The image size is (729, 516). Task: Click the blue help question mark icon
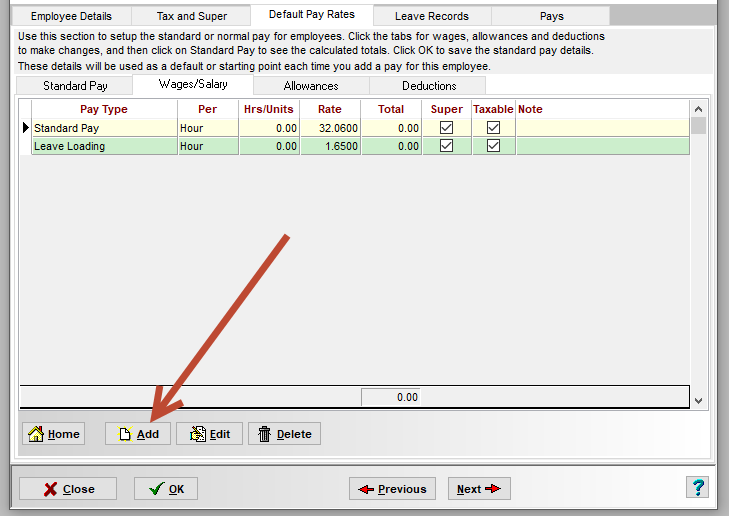pyautogui.click(x=697, y=488)
